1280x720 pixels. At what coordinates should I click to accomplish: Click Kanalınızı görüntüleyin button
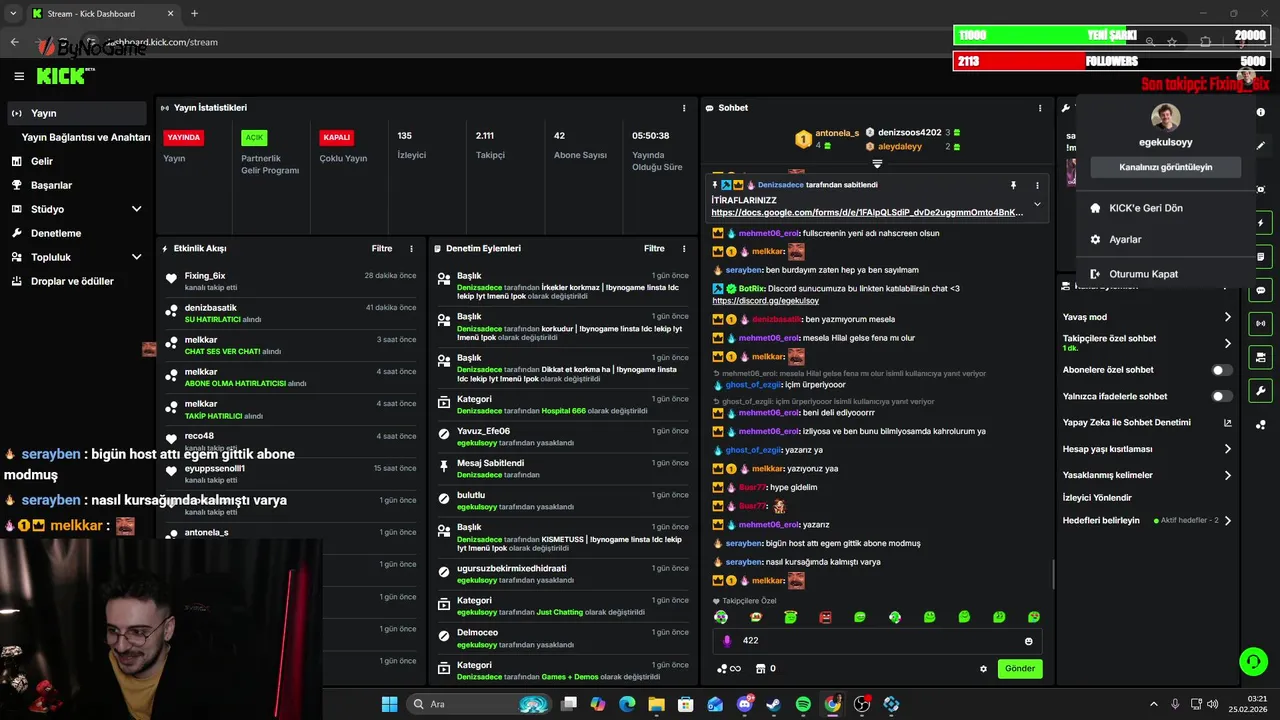pos(1165,167)
